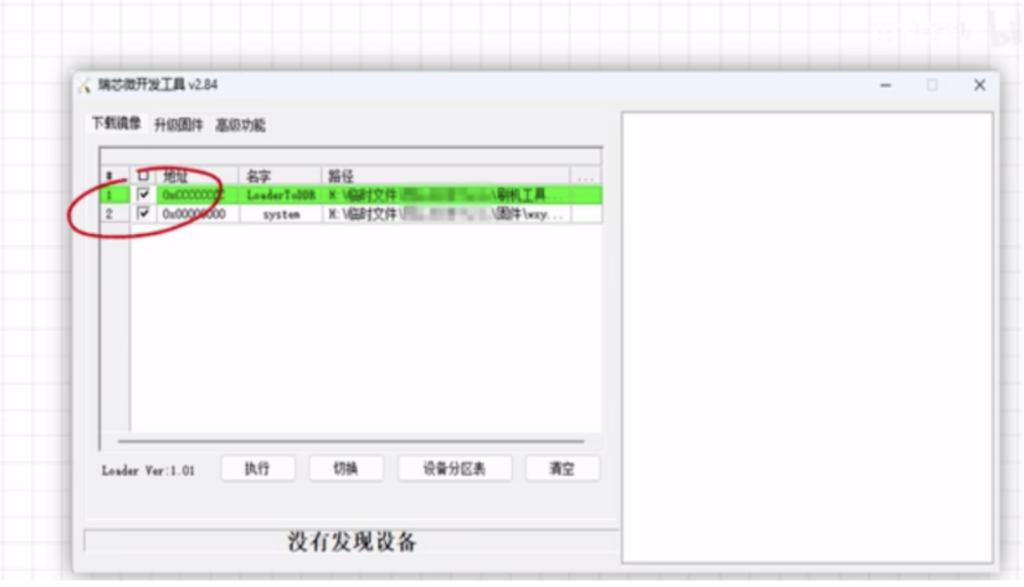
Task: Click the app icon in title bar
Action: [85, 86]
